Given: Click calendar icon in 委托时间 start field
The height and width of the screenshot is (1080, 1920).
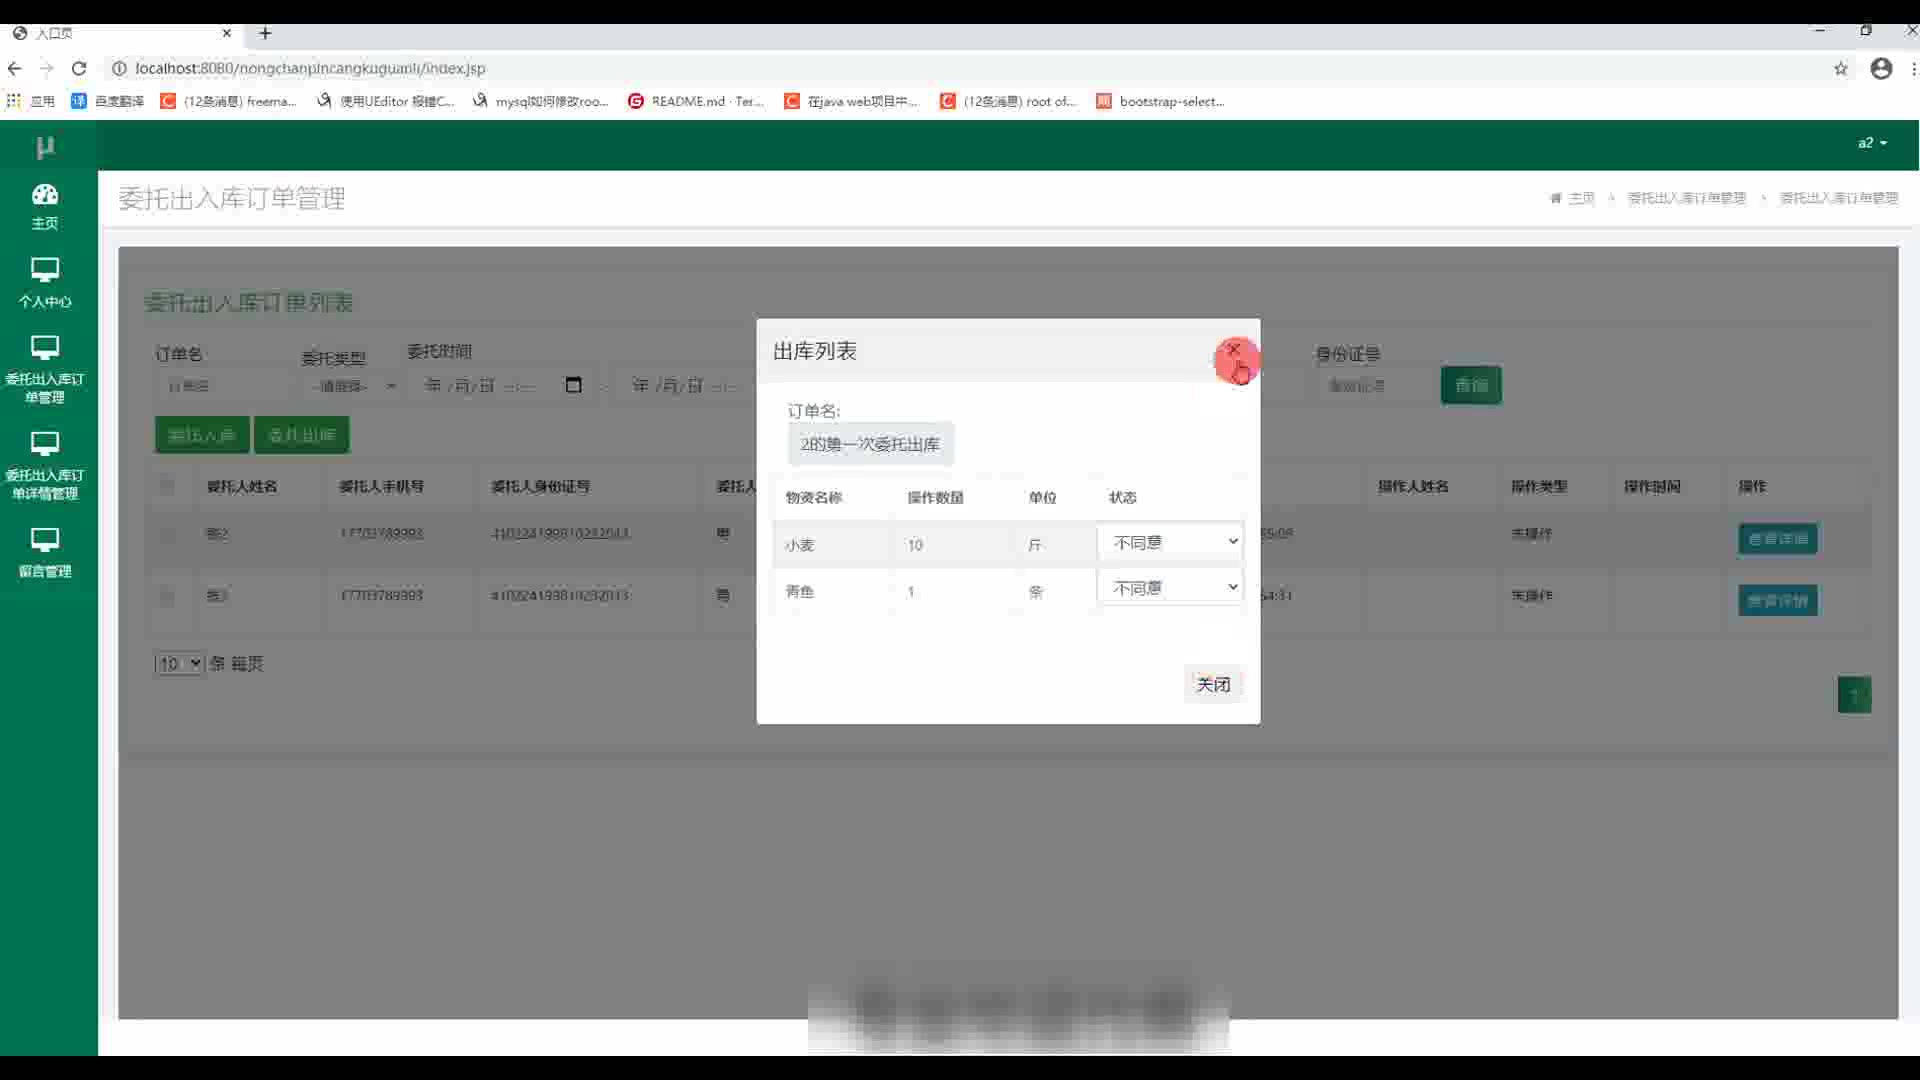Looking at the screenshot, I should point(573,385).
